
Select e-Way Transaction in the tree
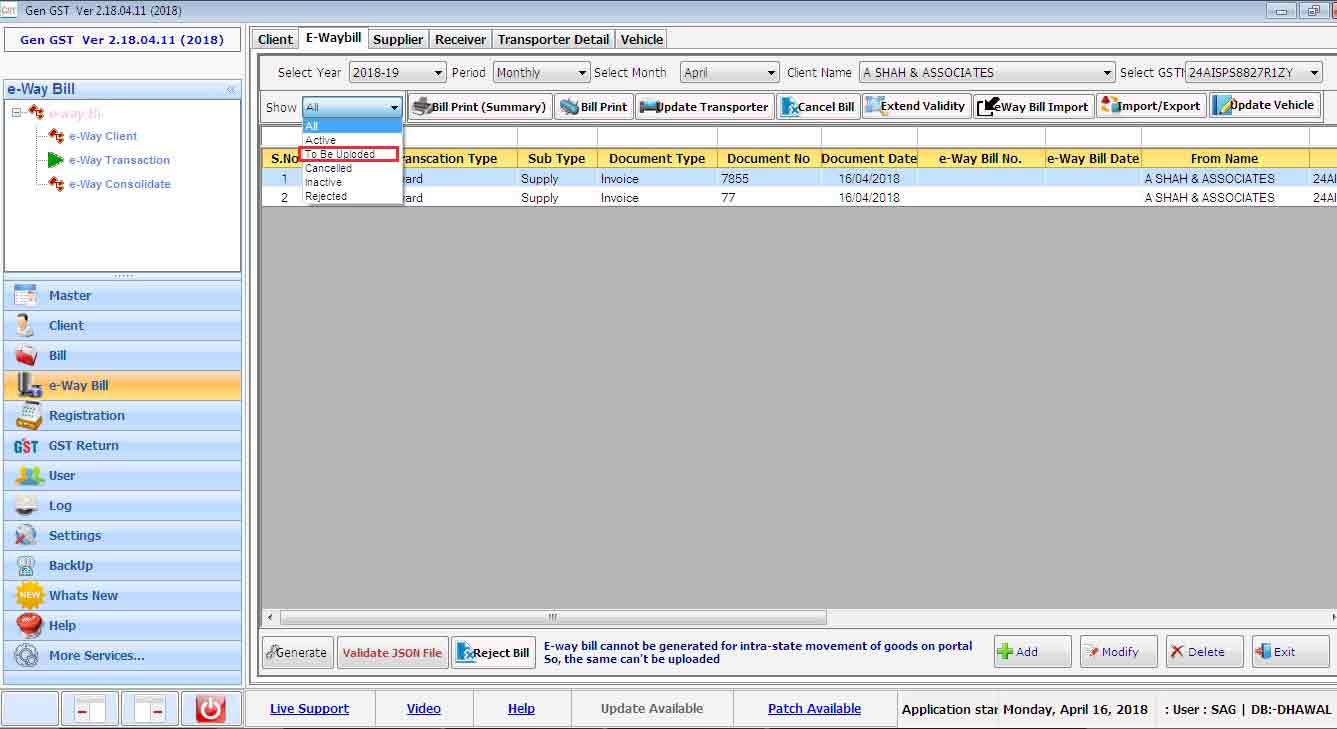click(x=119, y=160)
